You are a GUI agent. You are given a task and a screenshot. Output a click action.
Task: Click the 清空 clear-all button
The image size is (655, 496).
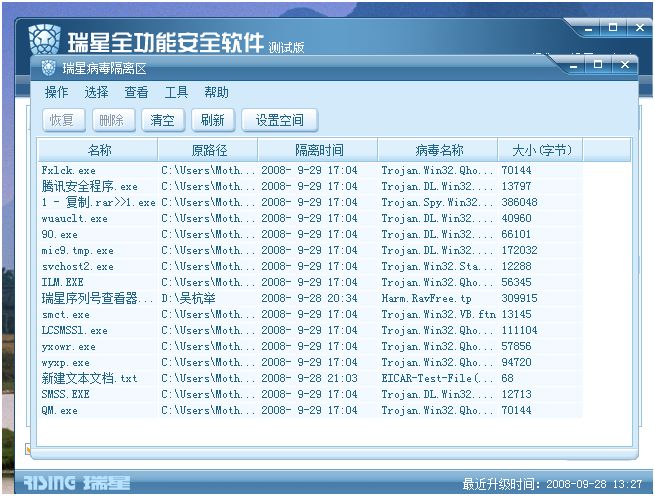[x=163, y=120]
